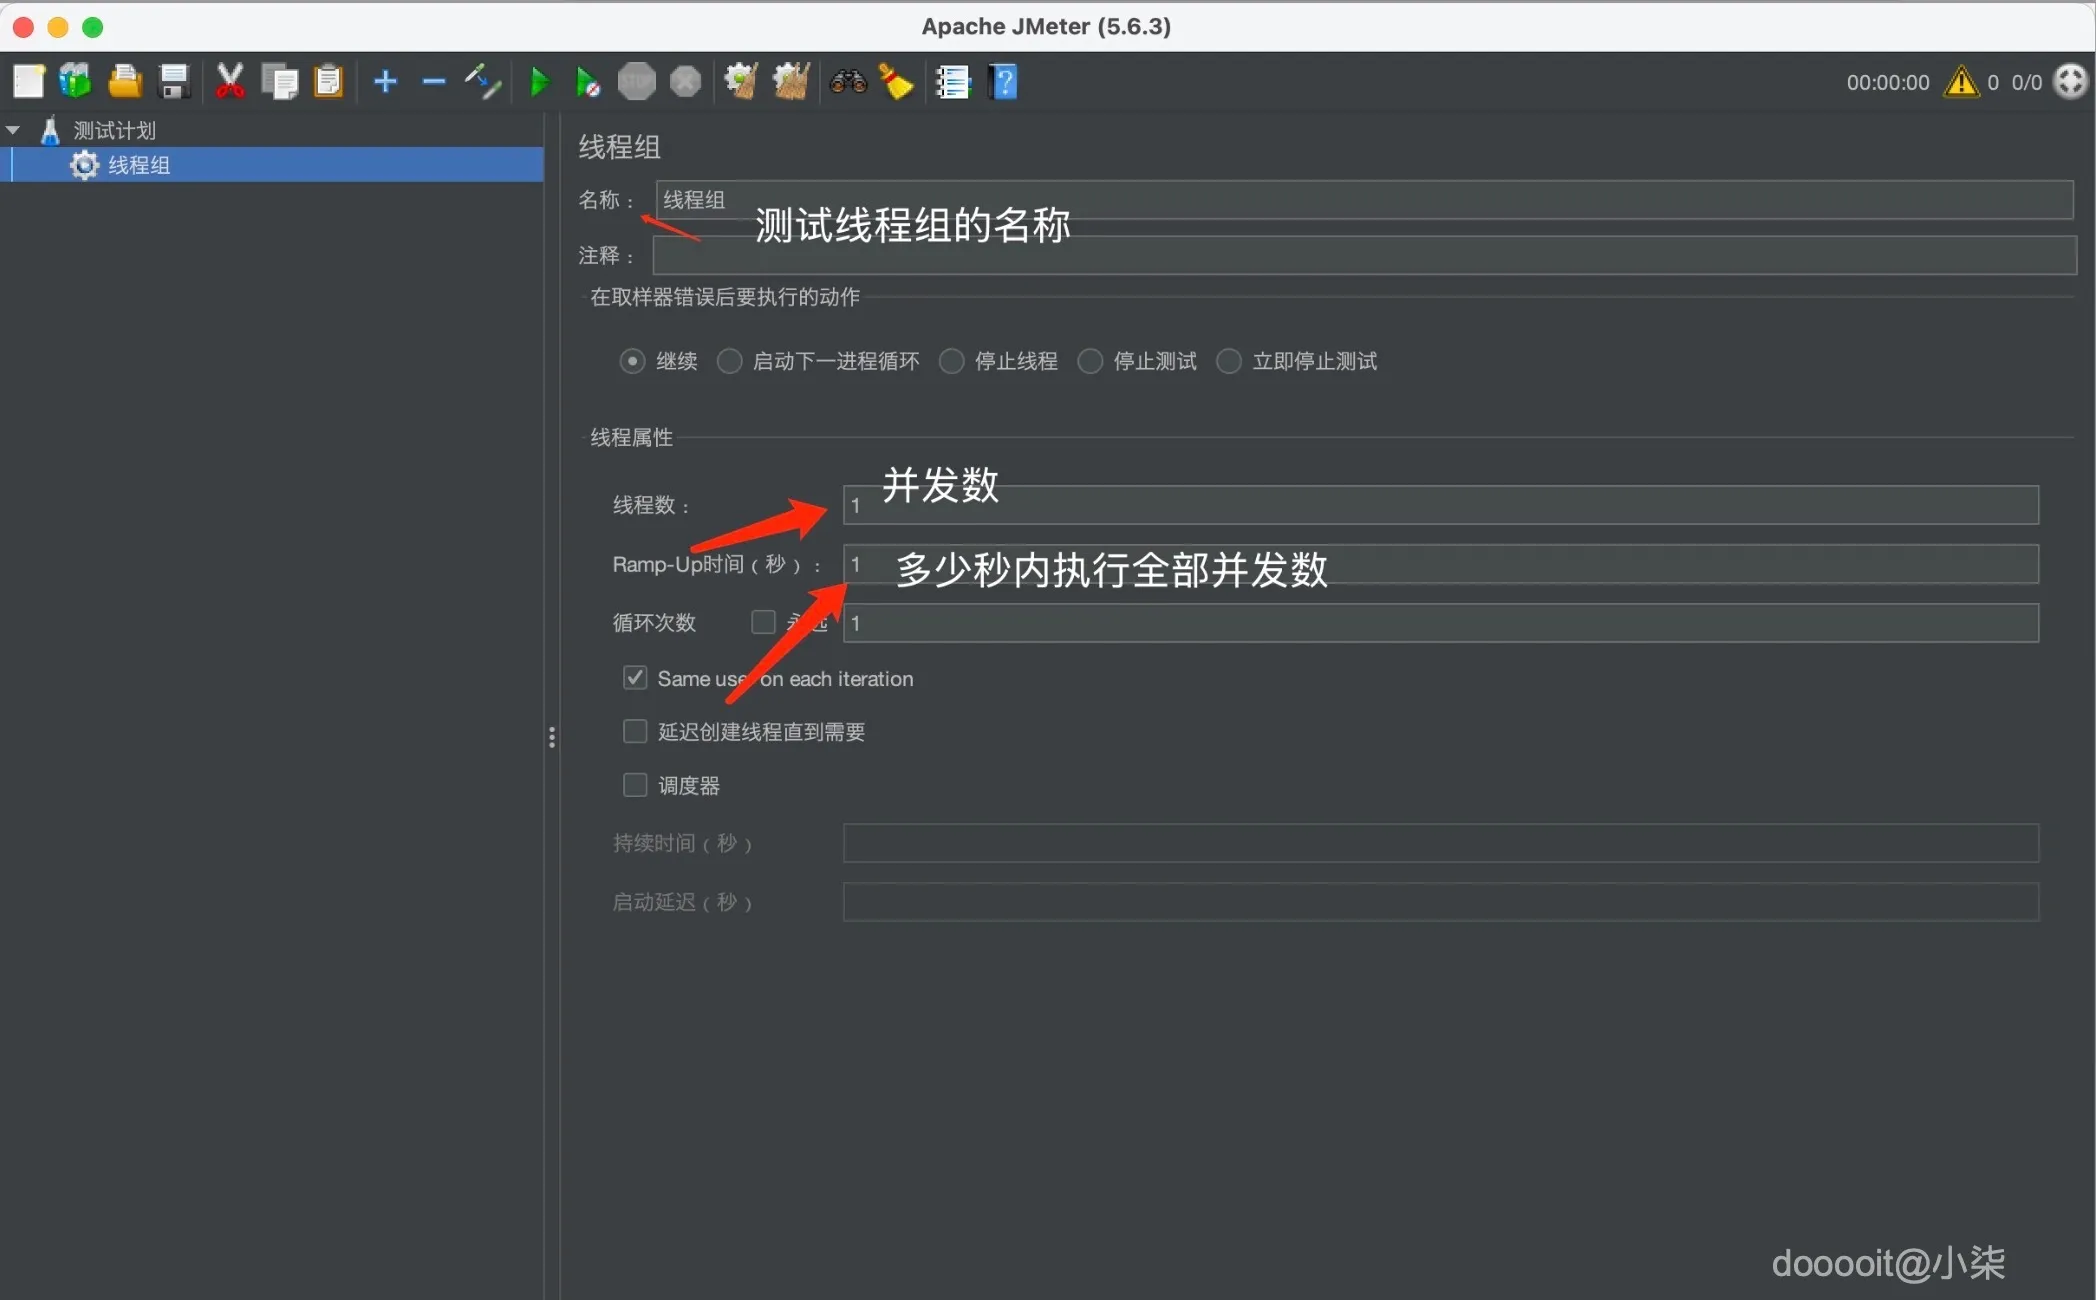The height and width of the screenshot is (1300, 2096).
Task: Open the search binoculars icon
Action: pos(846,81)
